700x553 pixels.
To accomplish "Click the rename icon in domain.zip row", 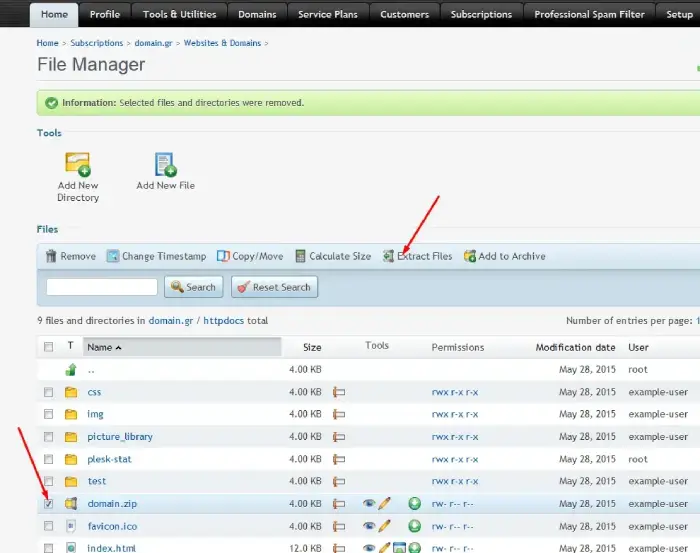I will (x=339, y=504).
